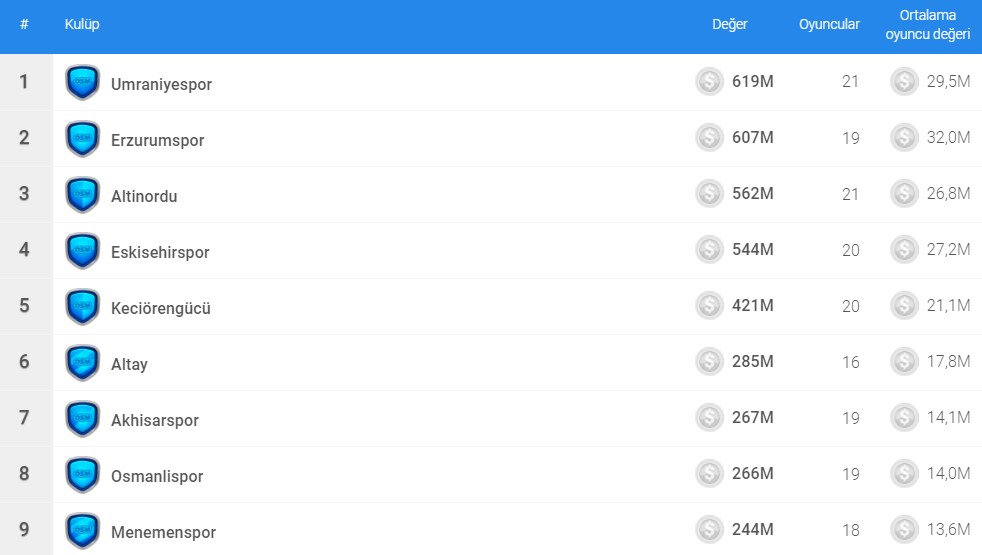Viewport: 982px width, 555px height.
Task: Click coin icon beside 619M value
Action: point(709,82)
